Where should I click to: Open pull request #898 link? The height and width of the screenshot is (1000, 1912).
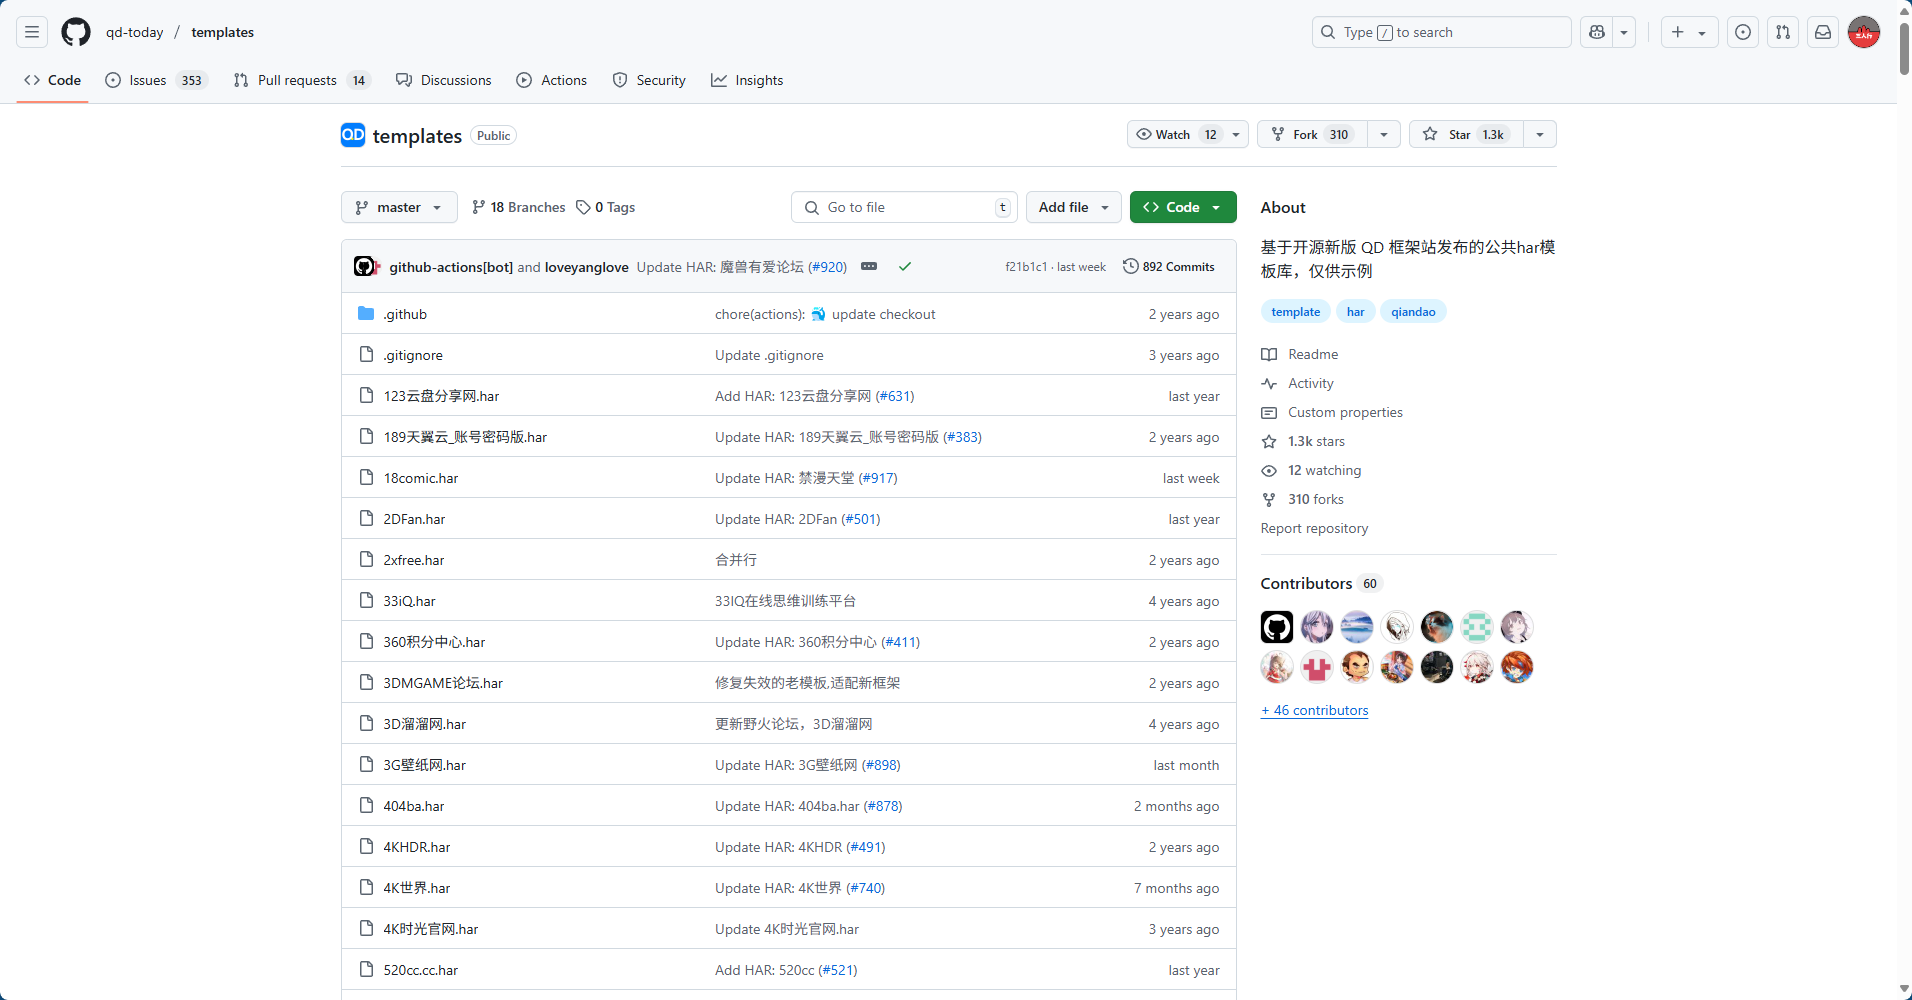click(x=881, y=765)
